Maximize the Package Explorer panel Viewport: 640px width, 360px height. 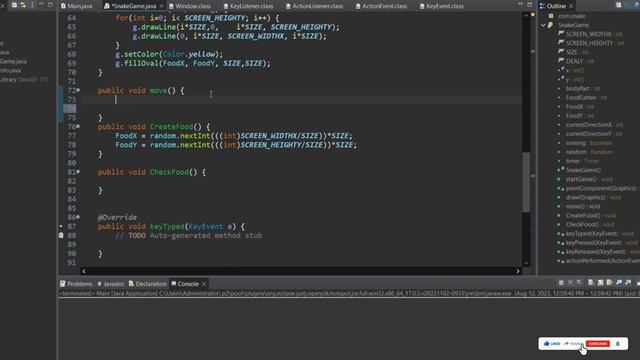tap(50, 5)
